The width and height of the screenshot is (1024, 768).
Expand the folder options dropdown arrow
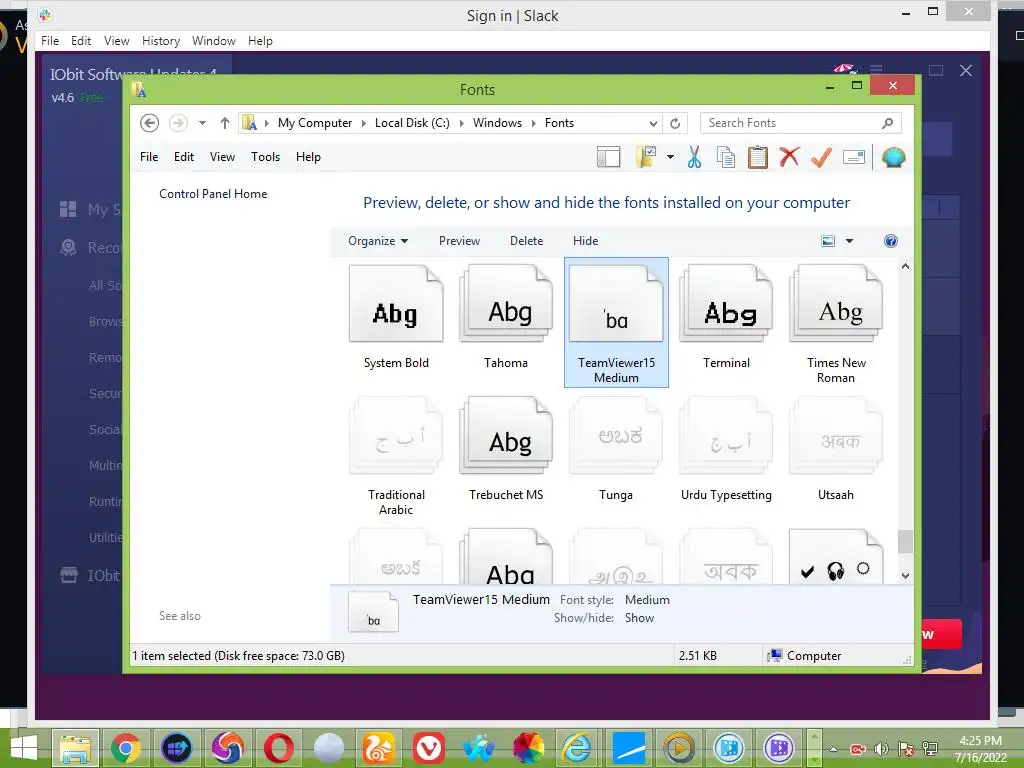pos(670,157)
